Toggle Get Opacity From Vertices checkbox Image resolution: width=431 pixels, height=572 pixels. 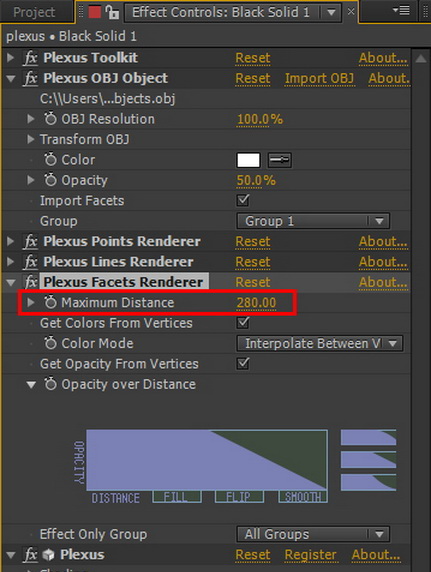243,363
